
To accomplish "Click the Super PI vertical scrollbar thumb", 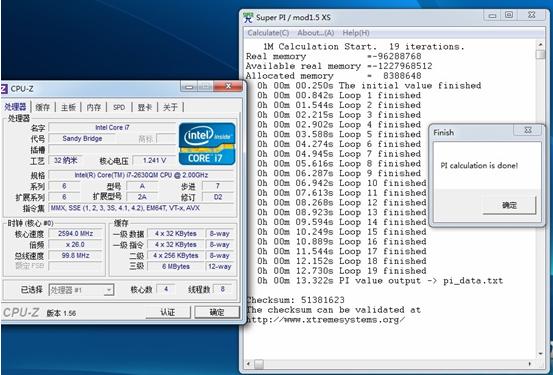I will click(x=540, y=55).
